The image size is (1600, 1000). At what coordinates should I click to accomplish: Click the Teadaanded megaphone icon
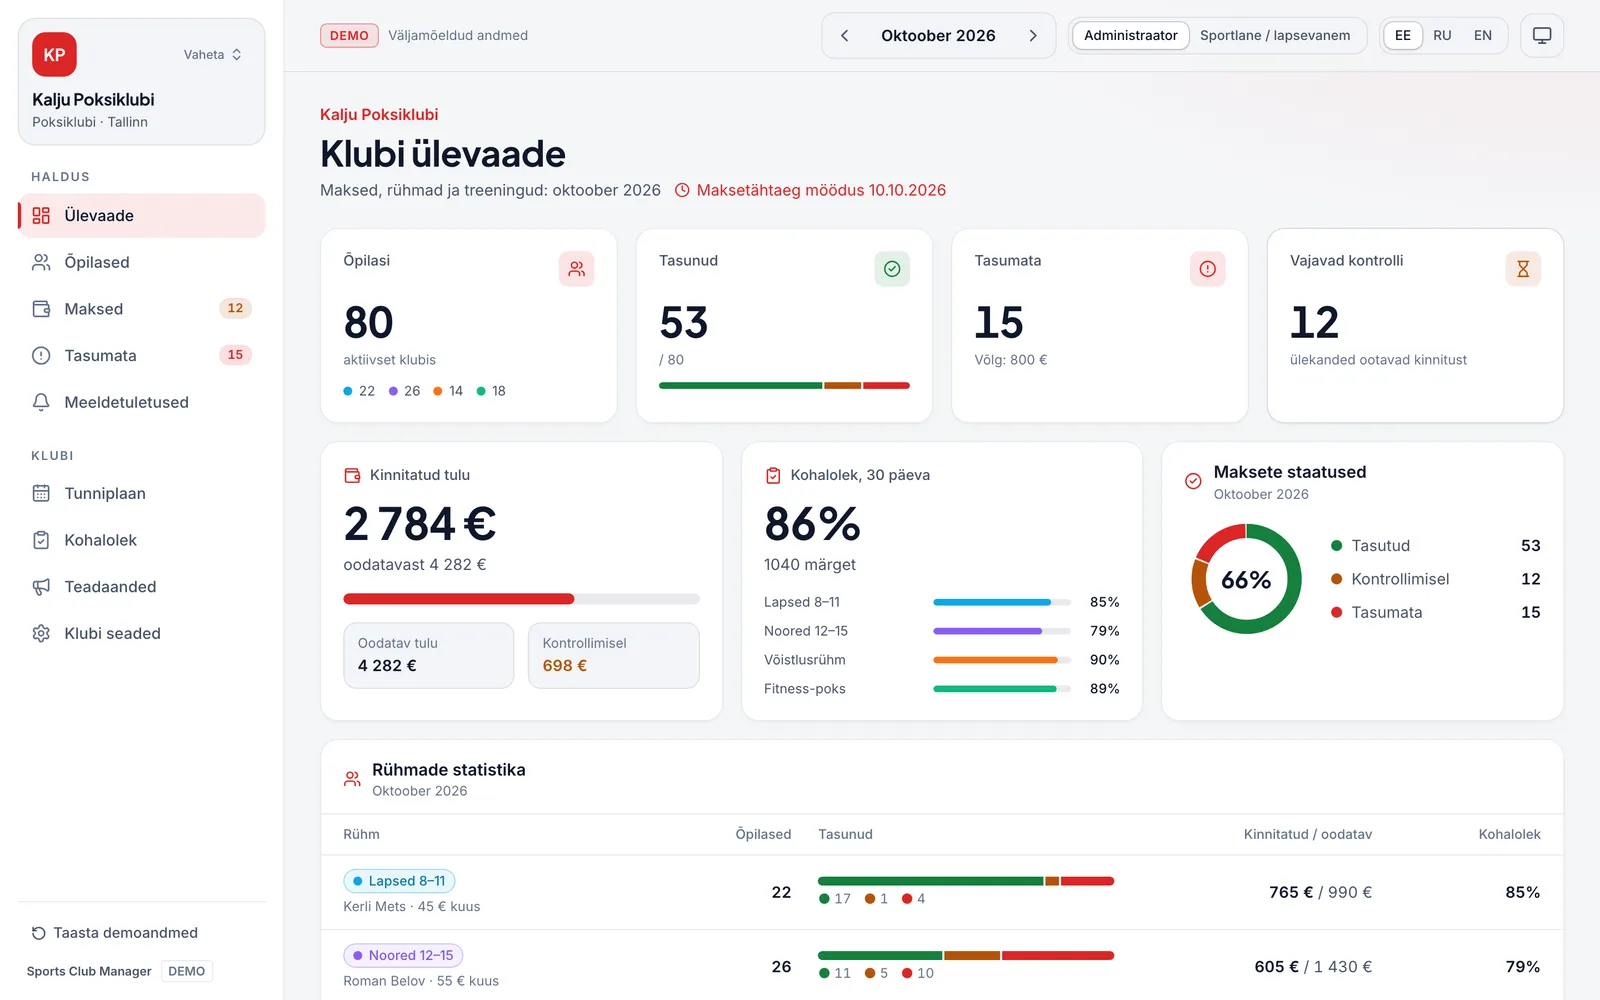41,587
